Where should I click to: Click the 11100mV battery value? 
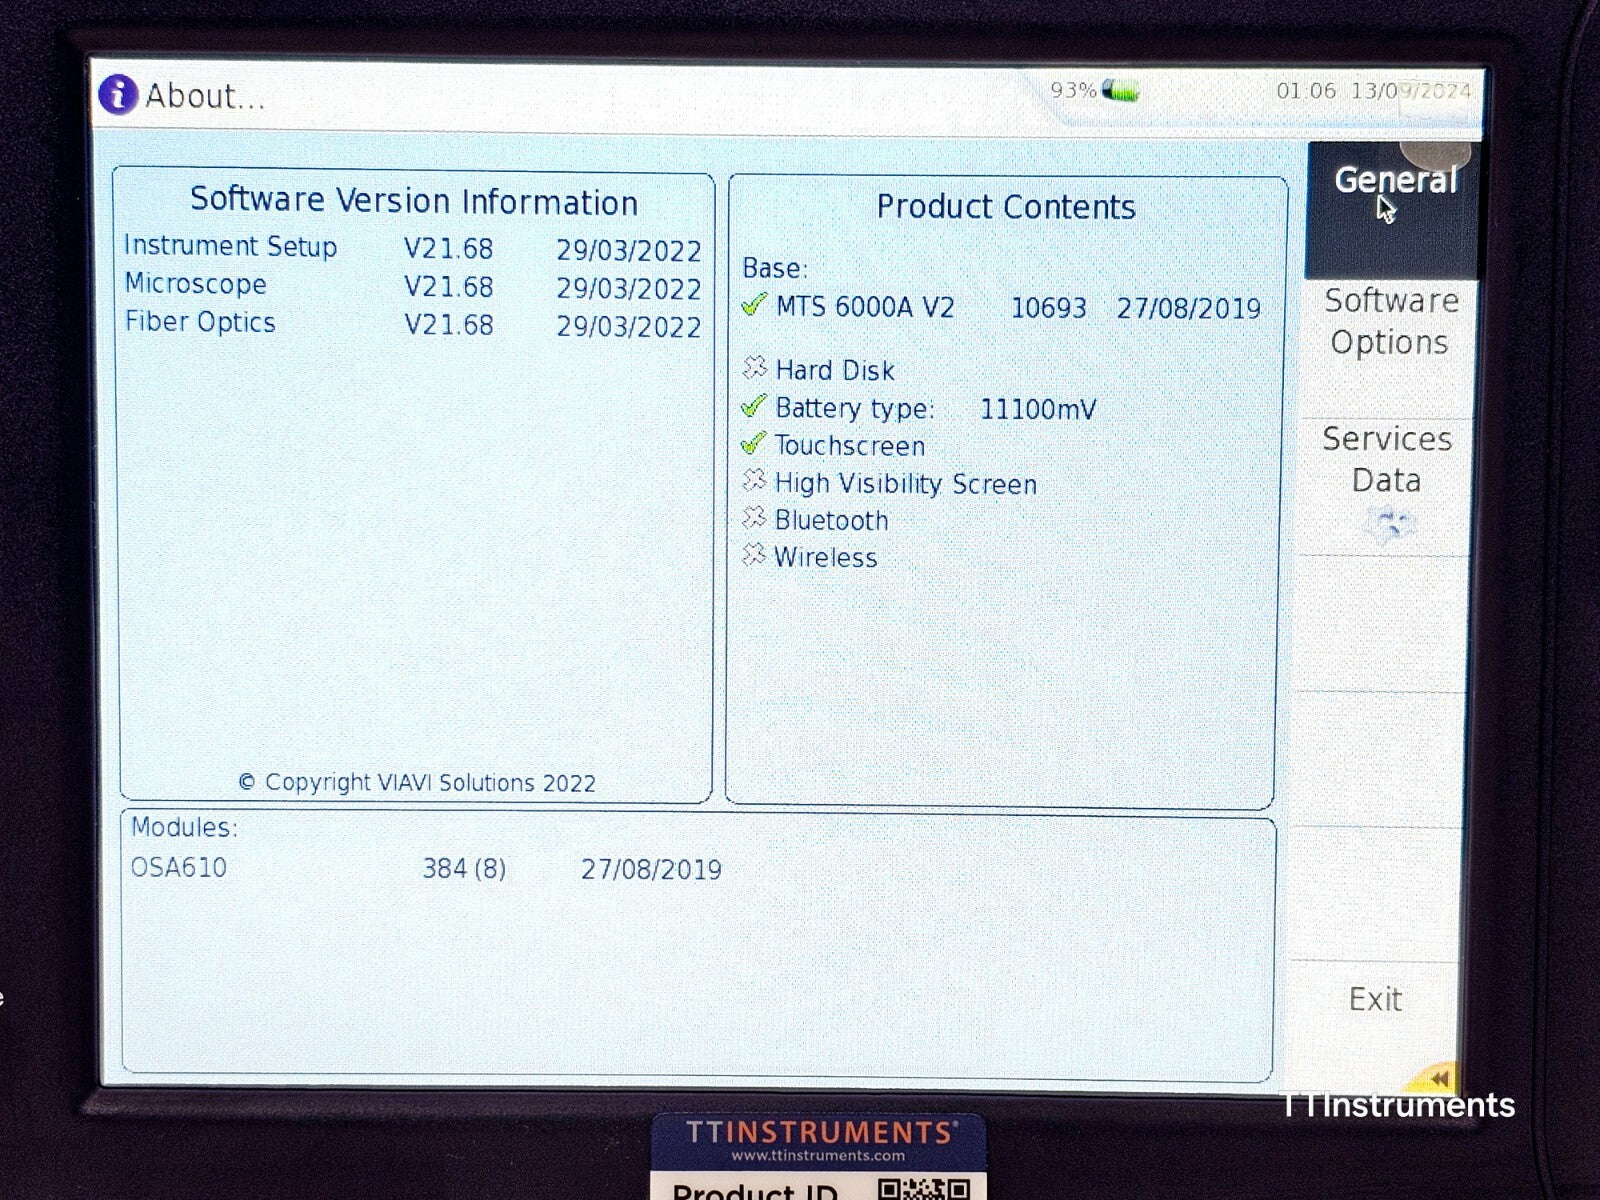pos(1038,410)
